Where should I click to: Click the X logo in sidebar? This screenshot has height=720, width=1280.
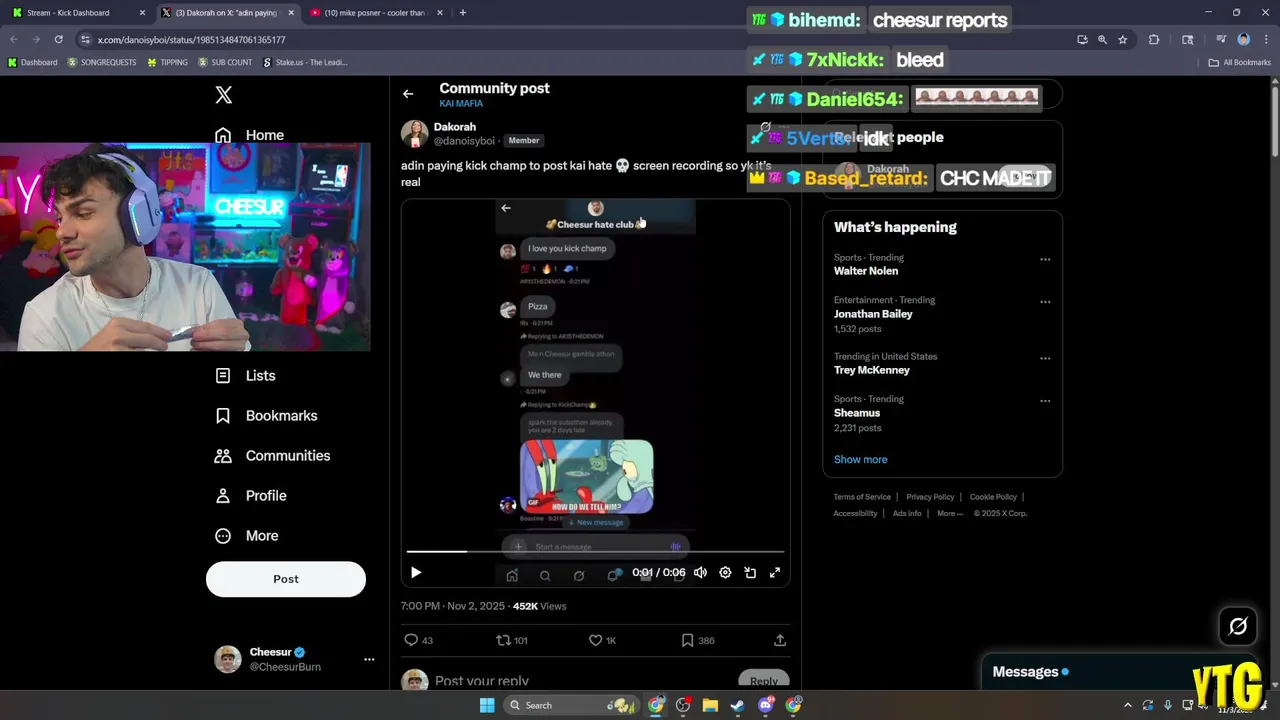point(224,95)
